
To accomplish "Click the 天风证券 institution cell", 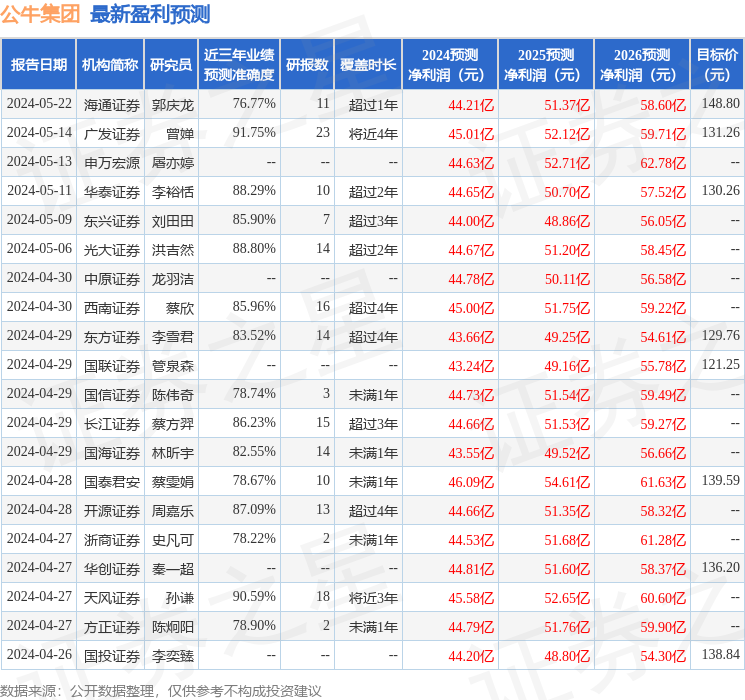I will click(112, 598).
